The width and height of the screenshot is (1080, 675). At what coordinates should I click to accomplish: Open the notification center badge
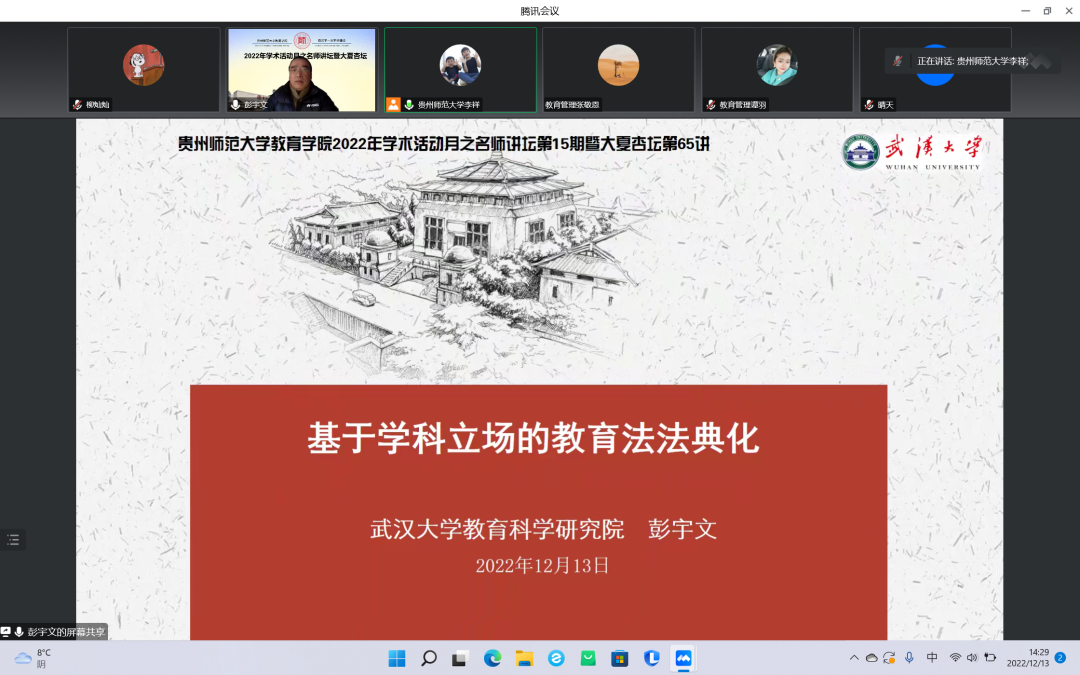tap(1060, 658)
